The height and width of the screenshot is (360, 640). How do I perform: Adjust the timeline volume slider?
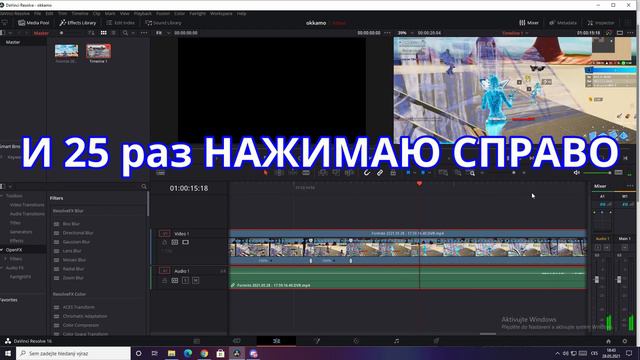(x=598, y=173)
